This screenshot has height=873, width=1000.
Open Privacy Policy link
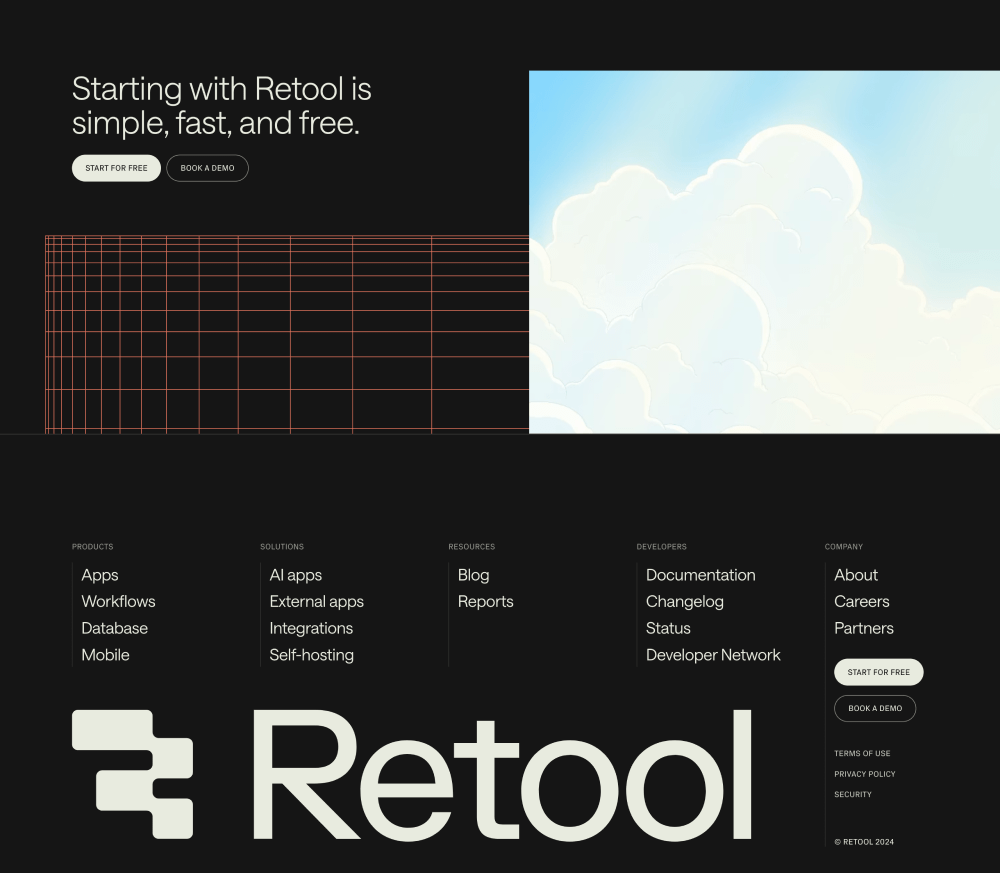click(865, 774)
